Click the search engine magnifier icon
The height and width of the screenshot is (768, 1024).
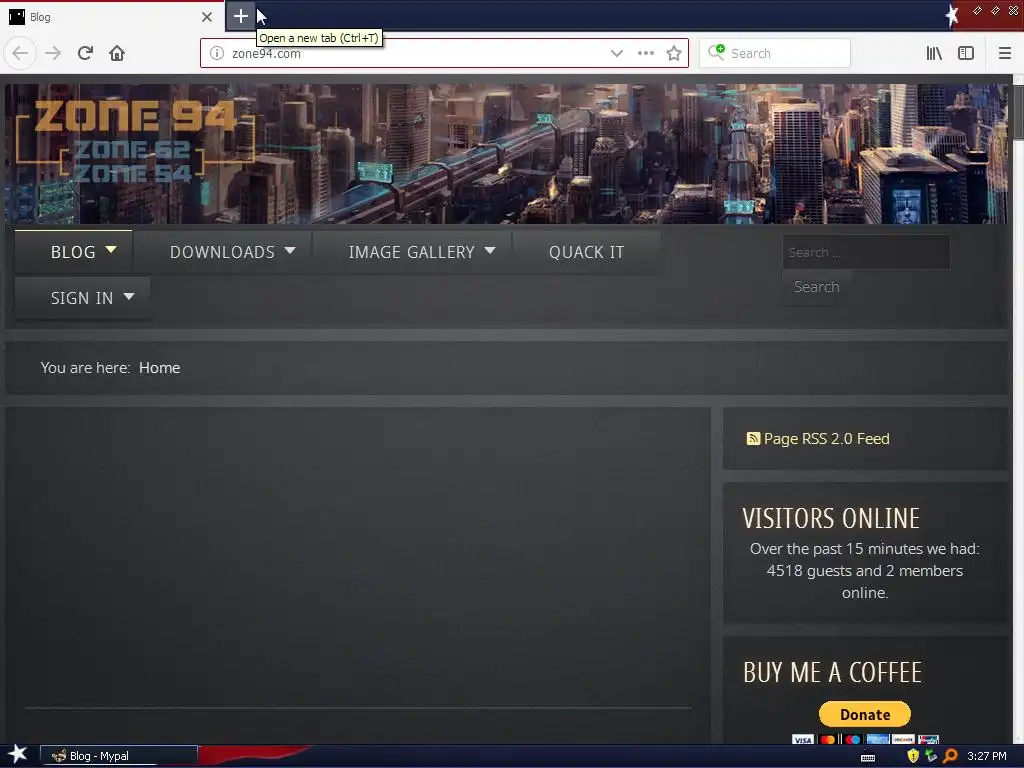point(716,52)
